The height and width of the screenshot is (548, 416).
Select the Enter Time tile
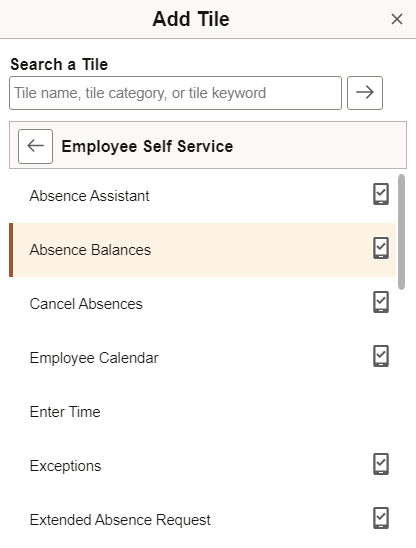[203, 412]
